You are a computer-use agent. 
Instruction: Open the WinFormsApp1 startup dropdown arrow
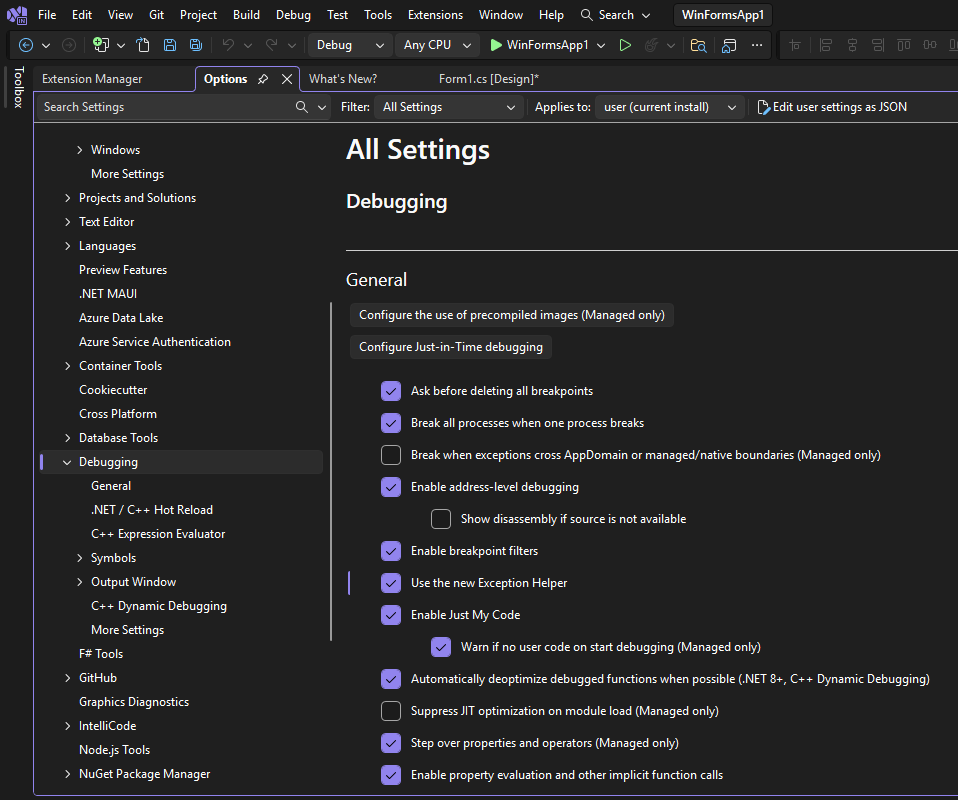click(x=601, y=45)
